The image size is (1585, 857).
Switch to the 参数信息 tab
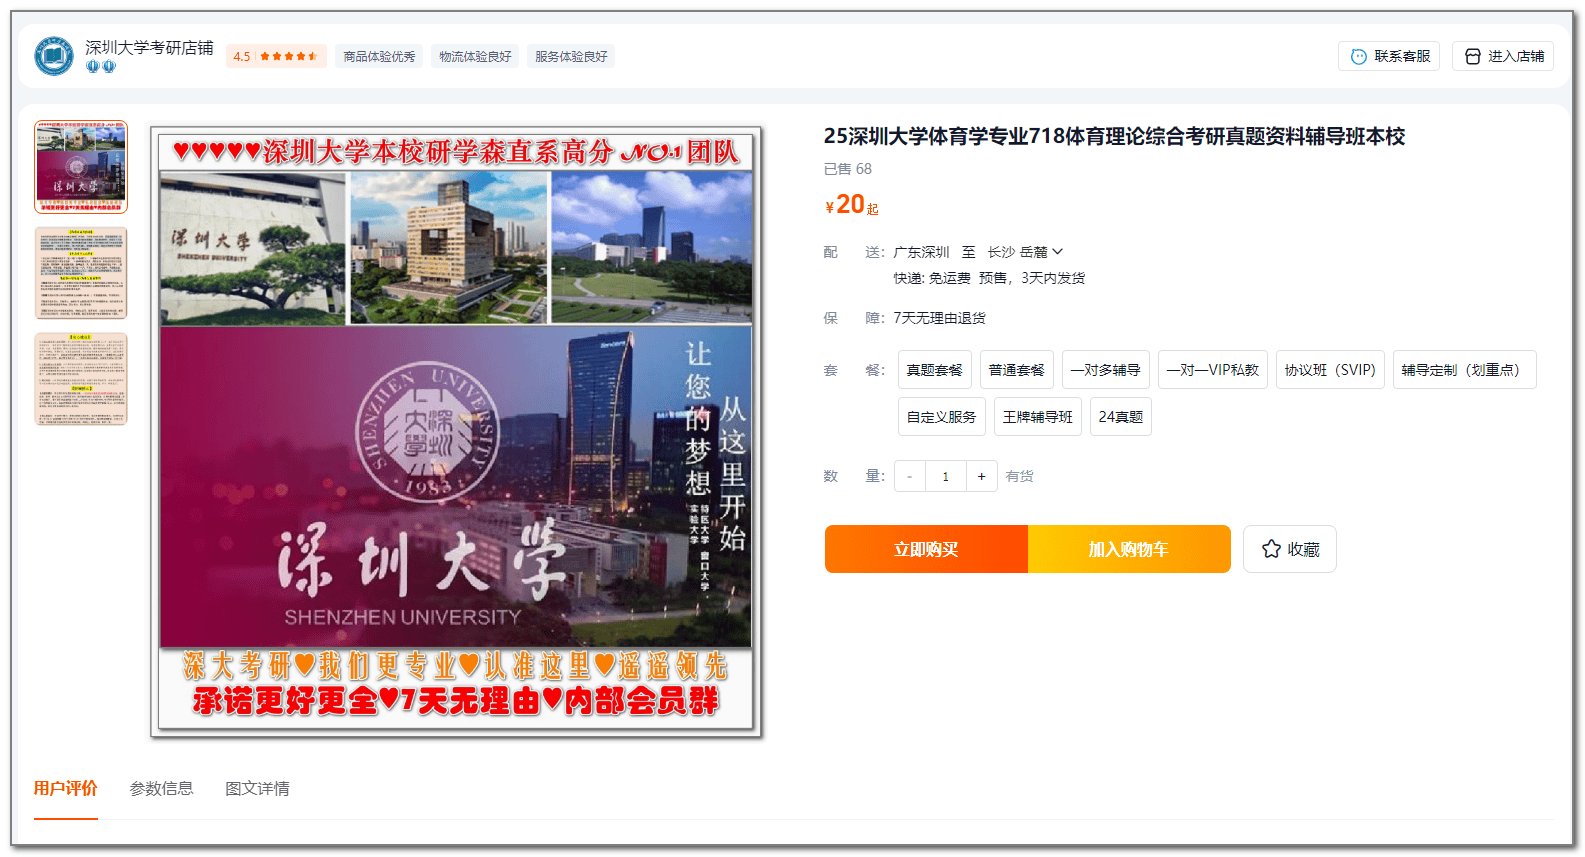162,788
